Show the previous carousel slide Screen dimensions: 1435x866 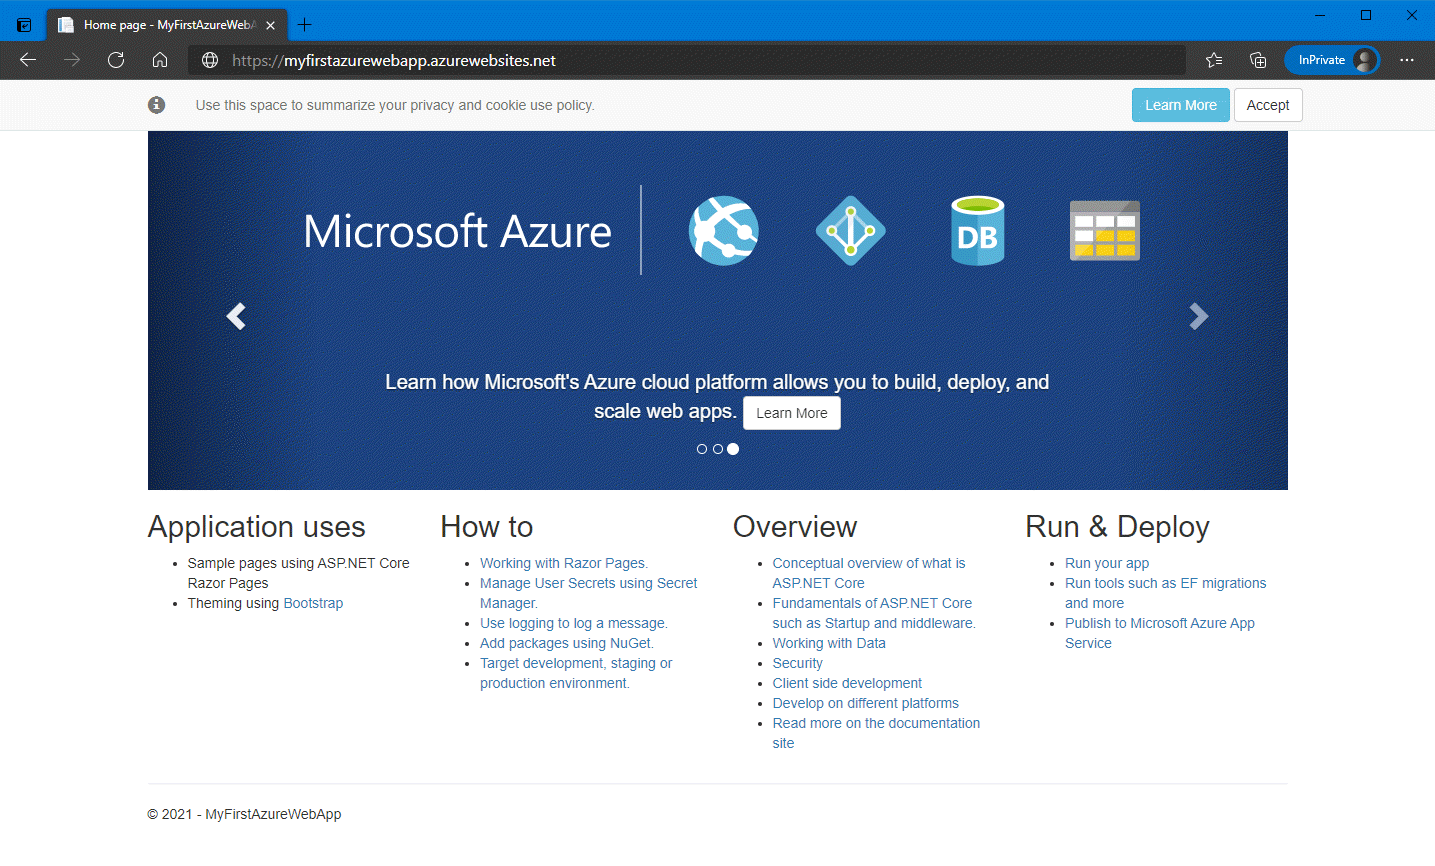click(x=236, y=316)
